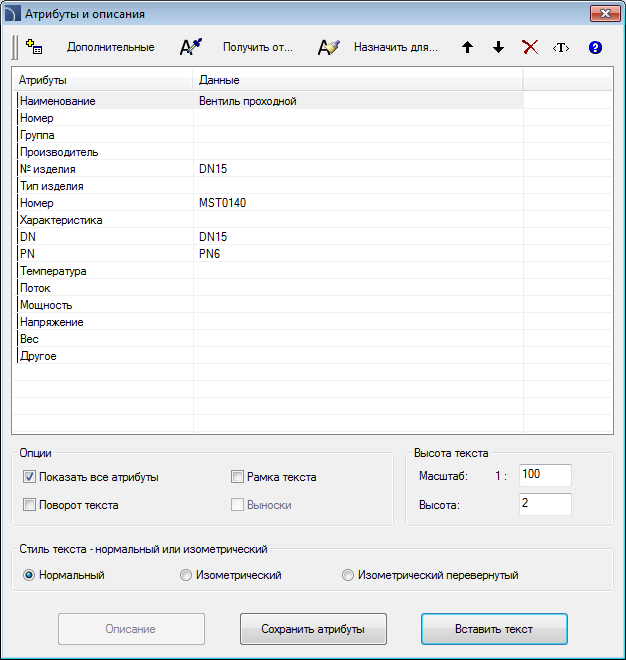Select Получить от... toolbar command
The height and width of the screenshot is (660, 626).
[x=257, y=47]
